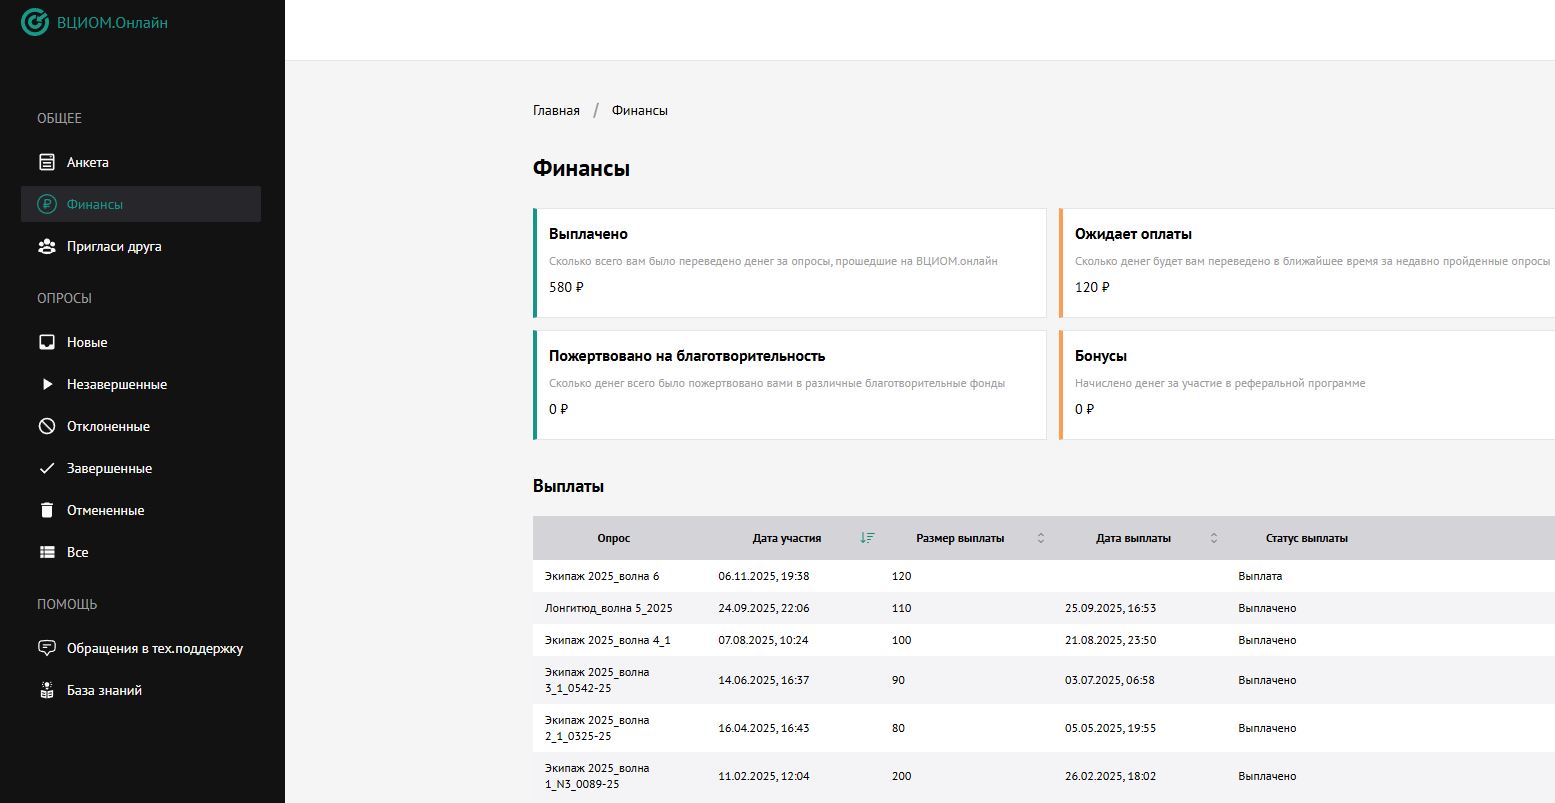Click the list icon beside Все

coord(46,552)
